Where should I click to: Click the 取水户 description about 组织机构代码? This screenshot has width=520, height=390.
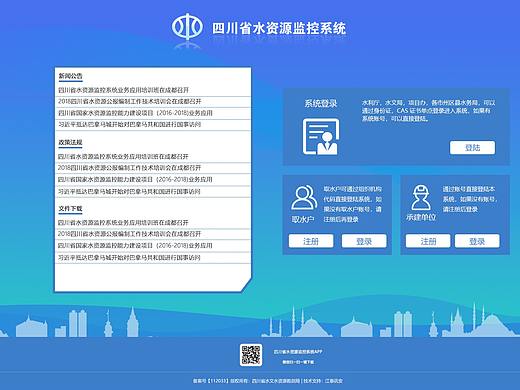tap(353, 204)
